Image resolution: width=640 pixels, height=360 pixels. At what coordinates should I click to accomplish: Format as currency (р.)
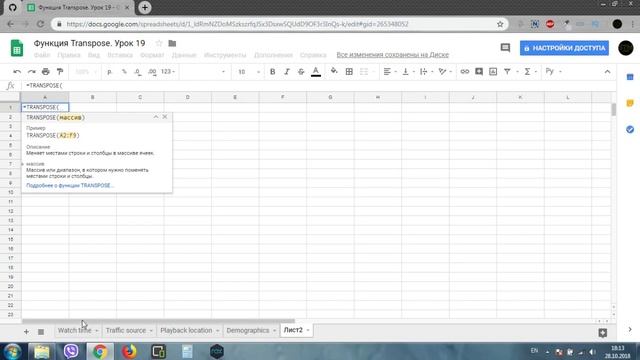(109, 71)
